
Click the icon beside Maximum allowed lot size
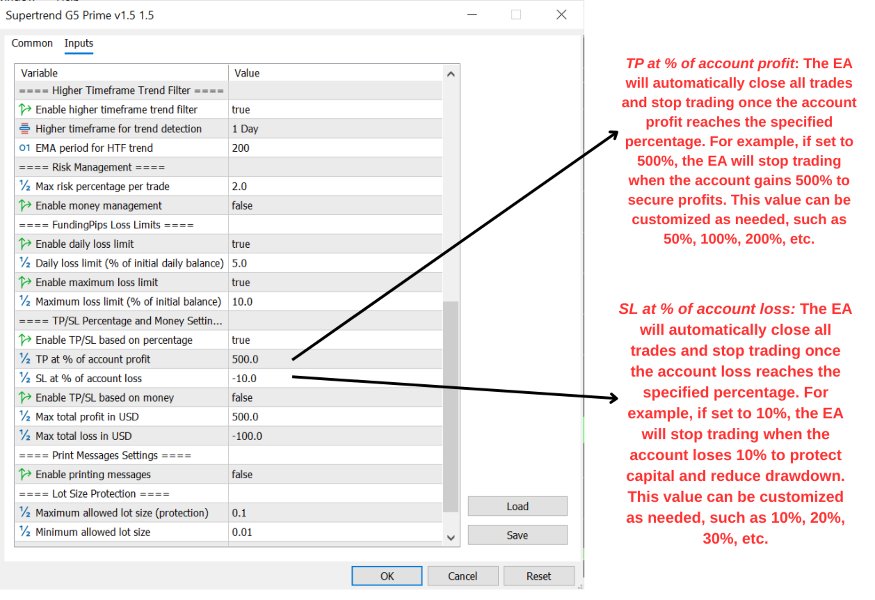[25, 513]
